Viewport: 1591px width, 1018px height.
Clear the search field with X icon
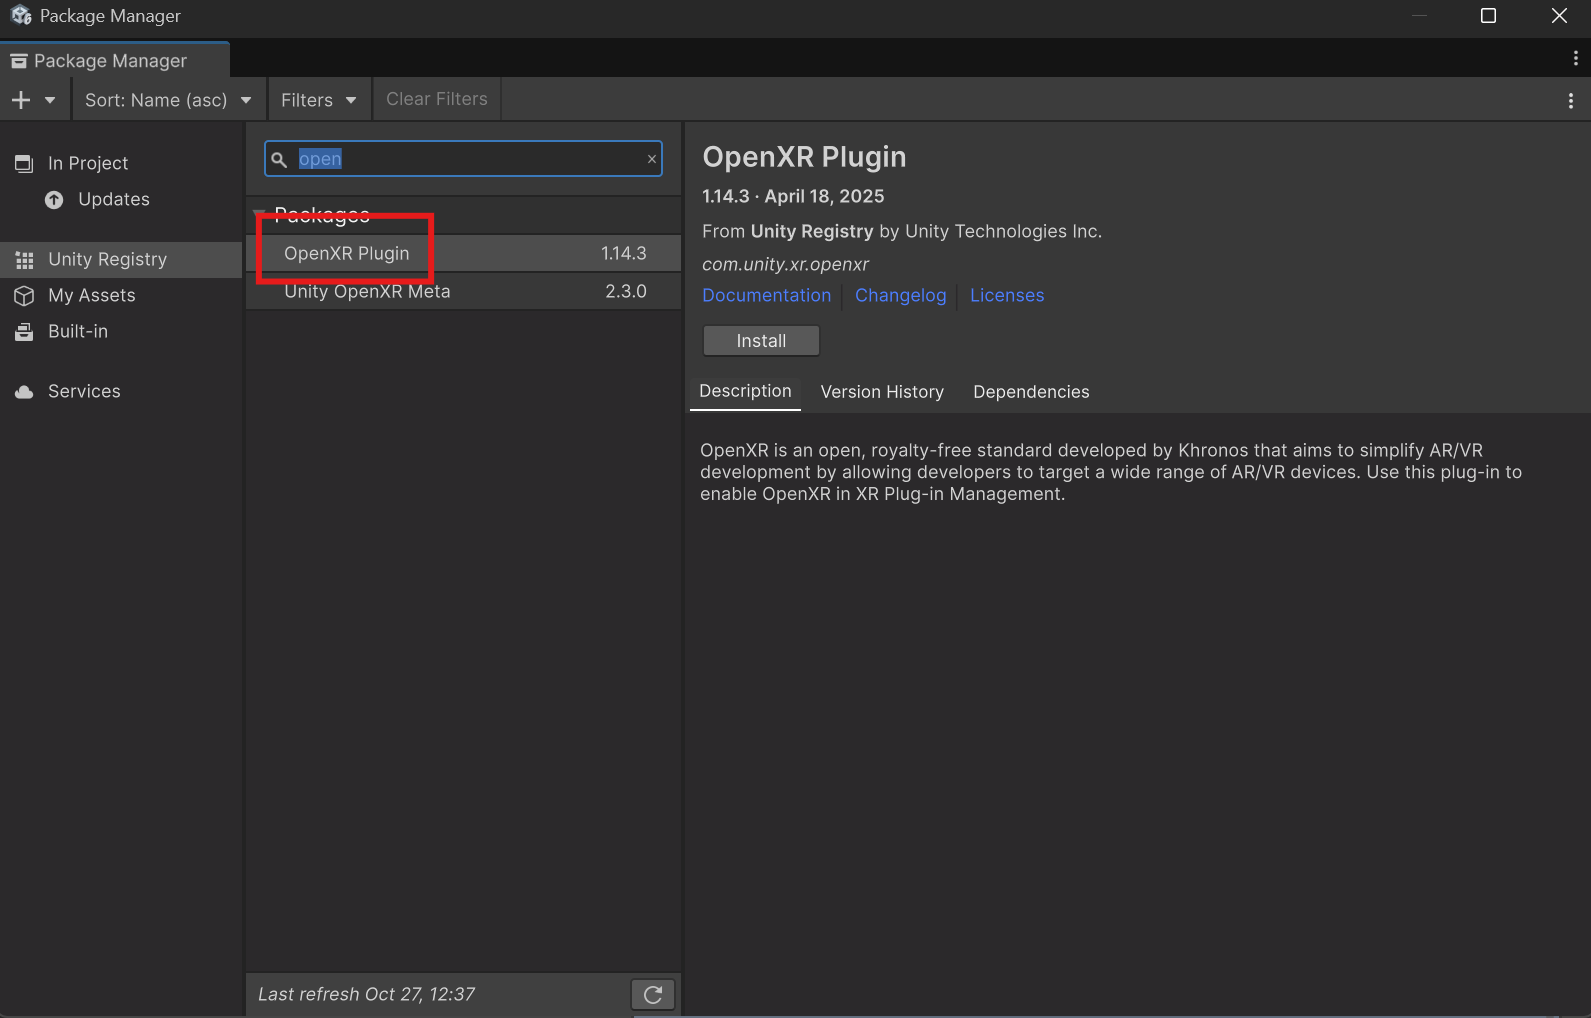tap(652, 159)
